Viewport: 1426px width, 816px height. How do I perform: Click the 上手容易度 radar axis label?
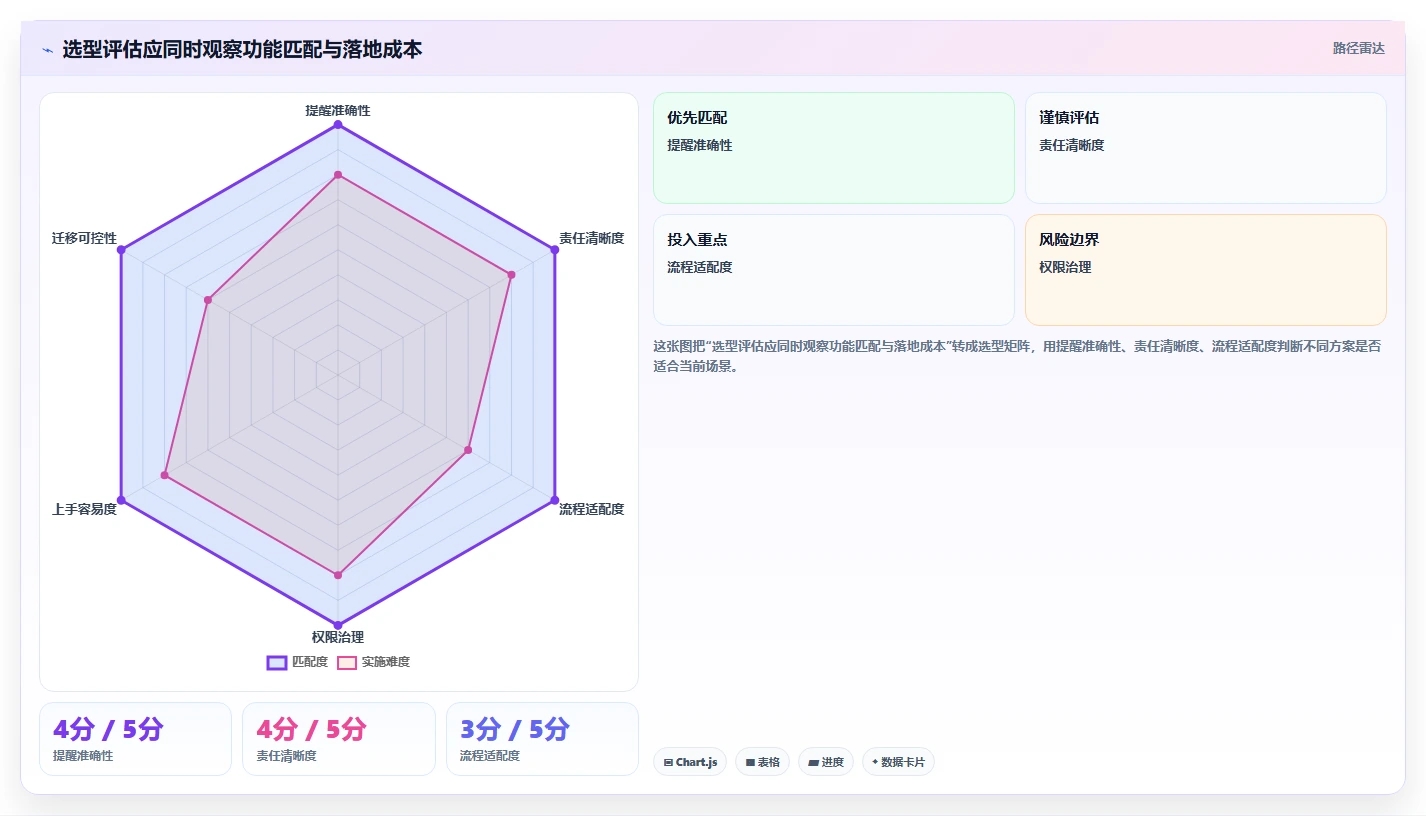tap(84, 509)
